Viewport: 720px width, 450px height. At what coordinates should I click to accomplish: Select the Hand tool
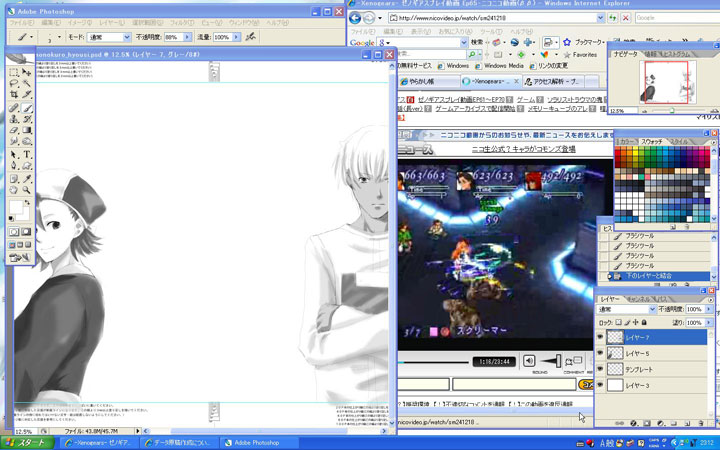point(14,190)
